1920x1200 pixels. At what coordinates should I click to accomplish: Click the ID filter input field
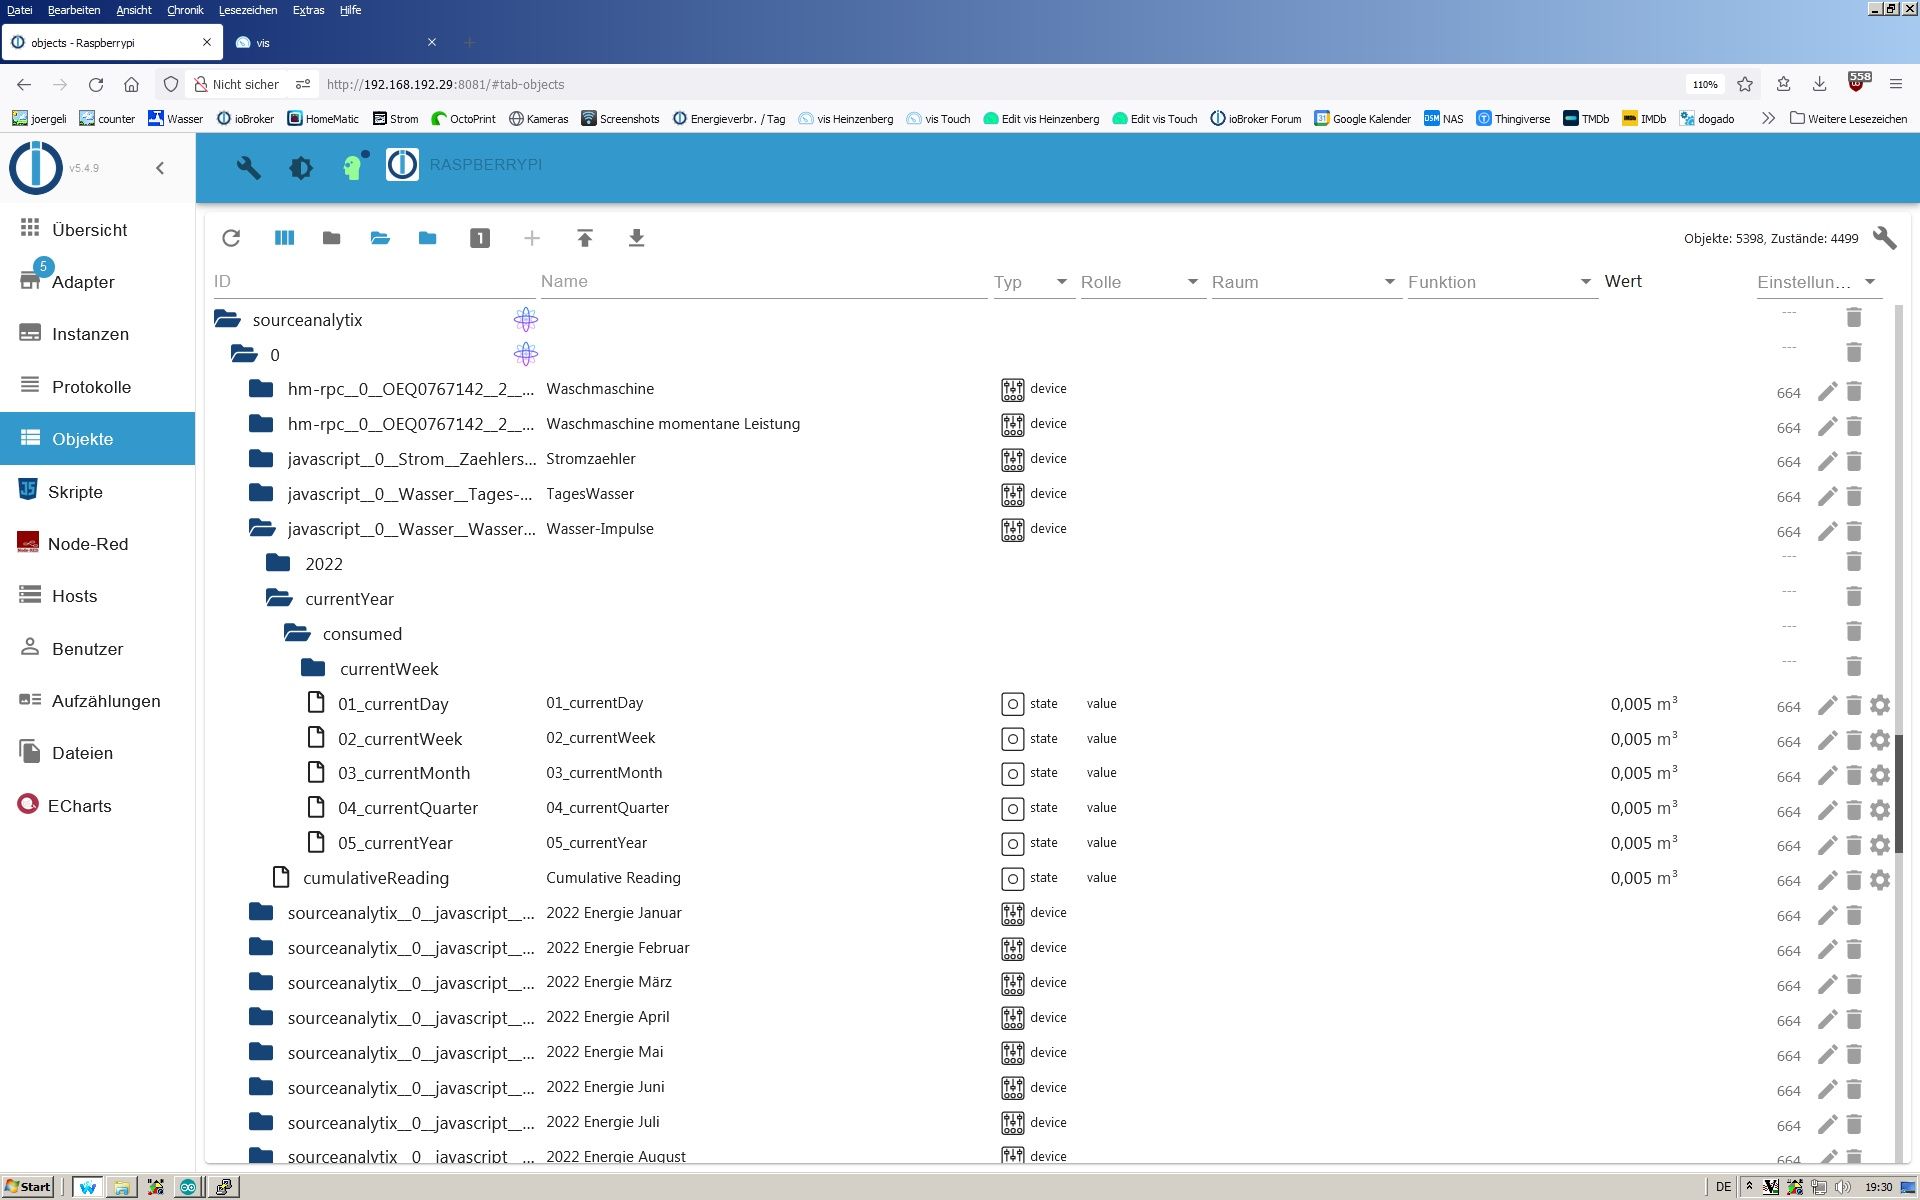370,282
